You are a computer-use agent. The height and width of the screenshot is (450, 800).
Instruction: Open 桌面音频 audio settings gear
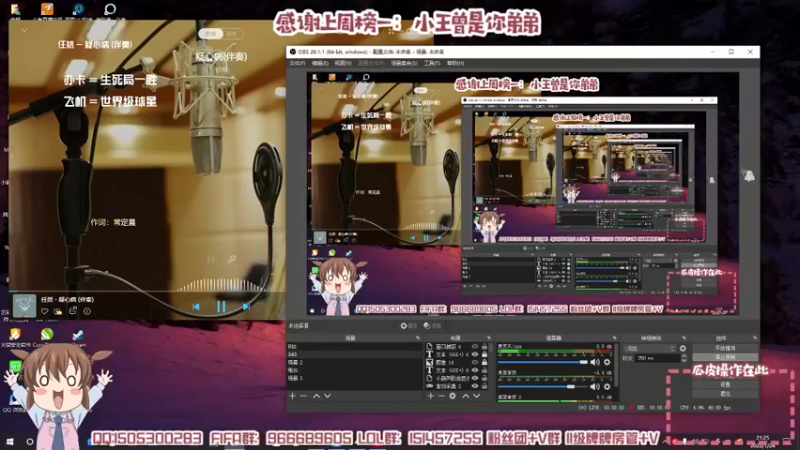coord(607,387)
